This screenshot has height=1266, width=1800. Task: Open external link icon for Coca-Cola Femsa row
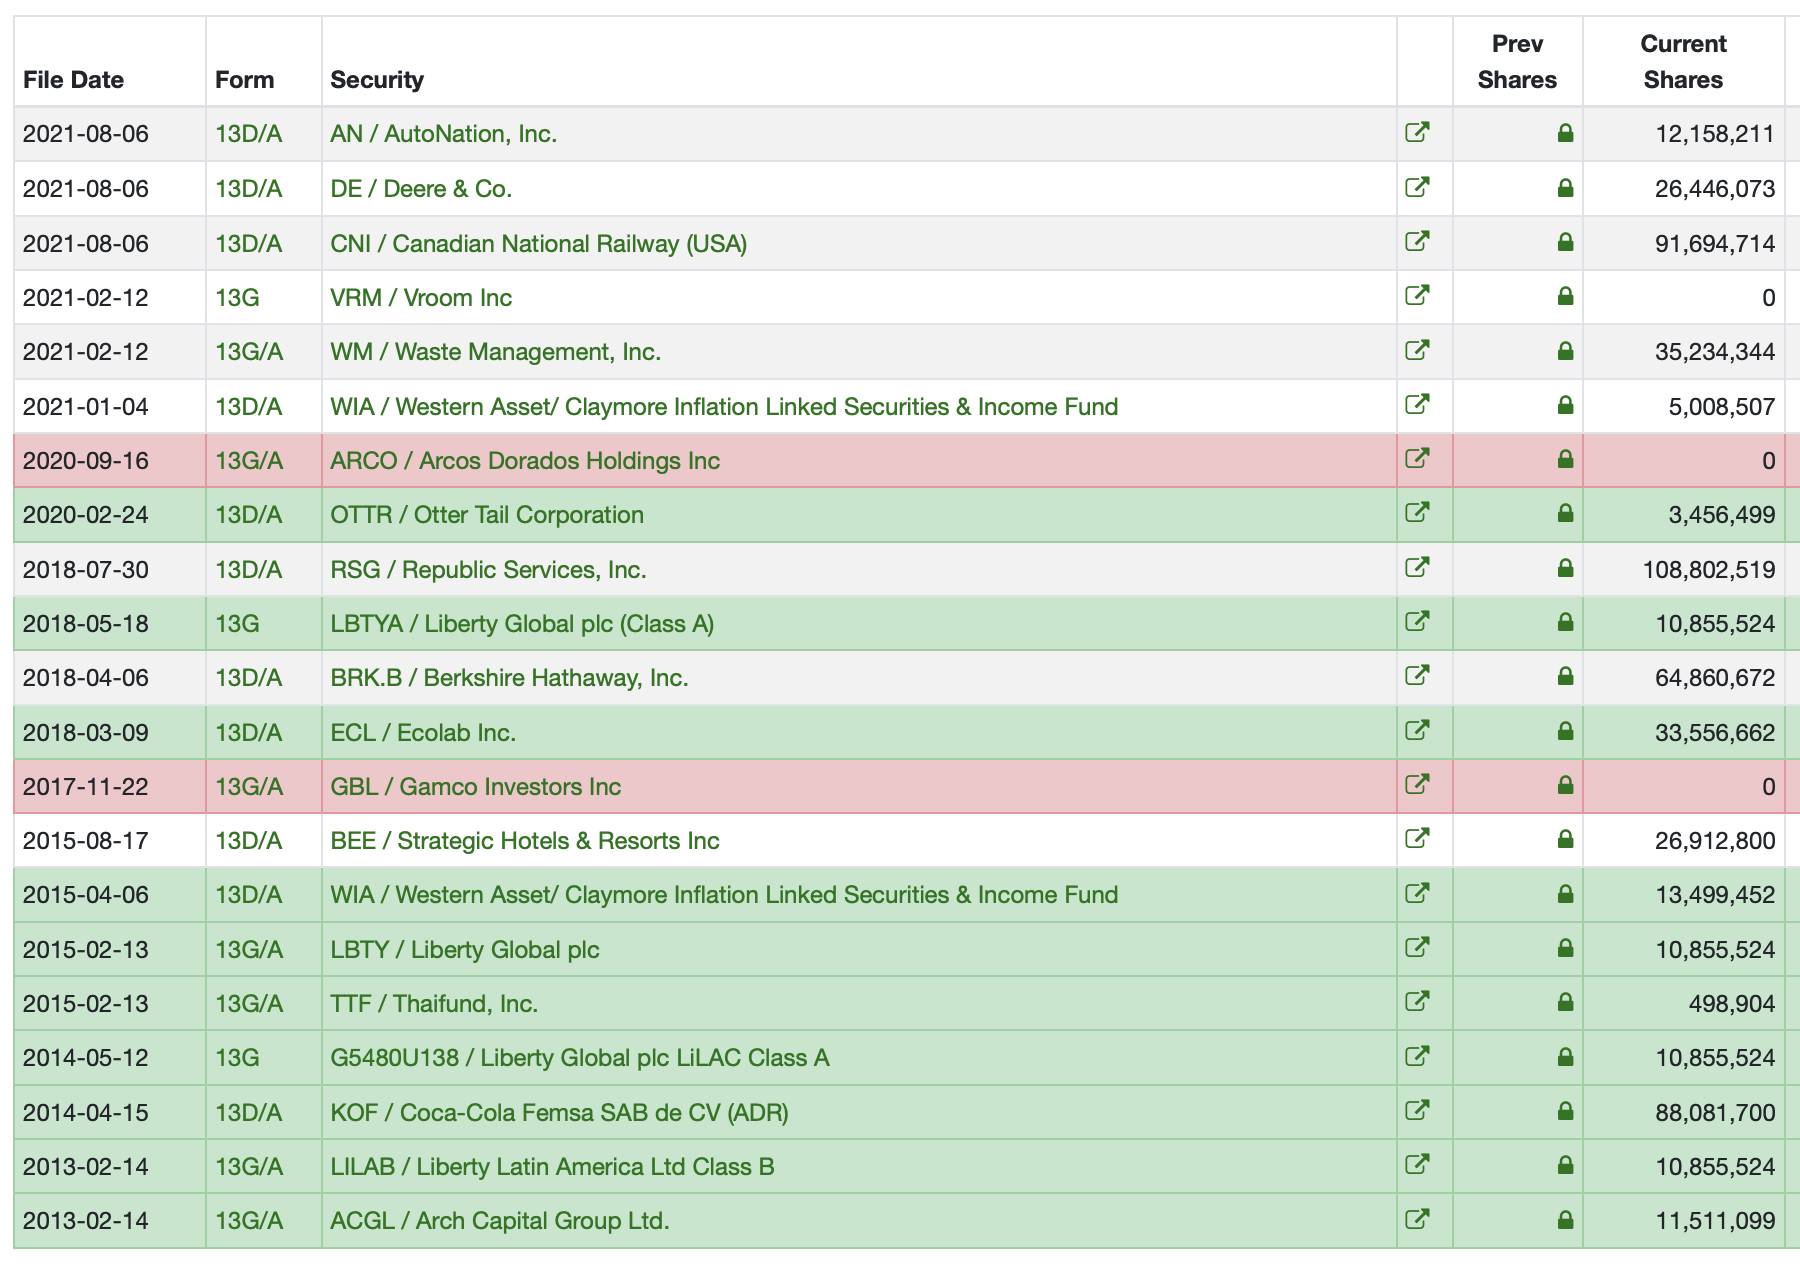[x=1417, y=1110]
